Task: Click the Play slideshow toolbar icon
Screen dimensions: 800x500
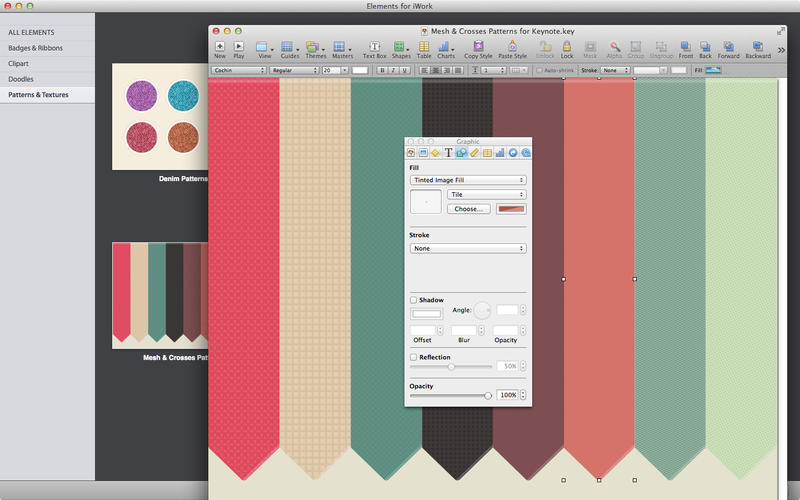Action: tap(239, 47)
